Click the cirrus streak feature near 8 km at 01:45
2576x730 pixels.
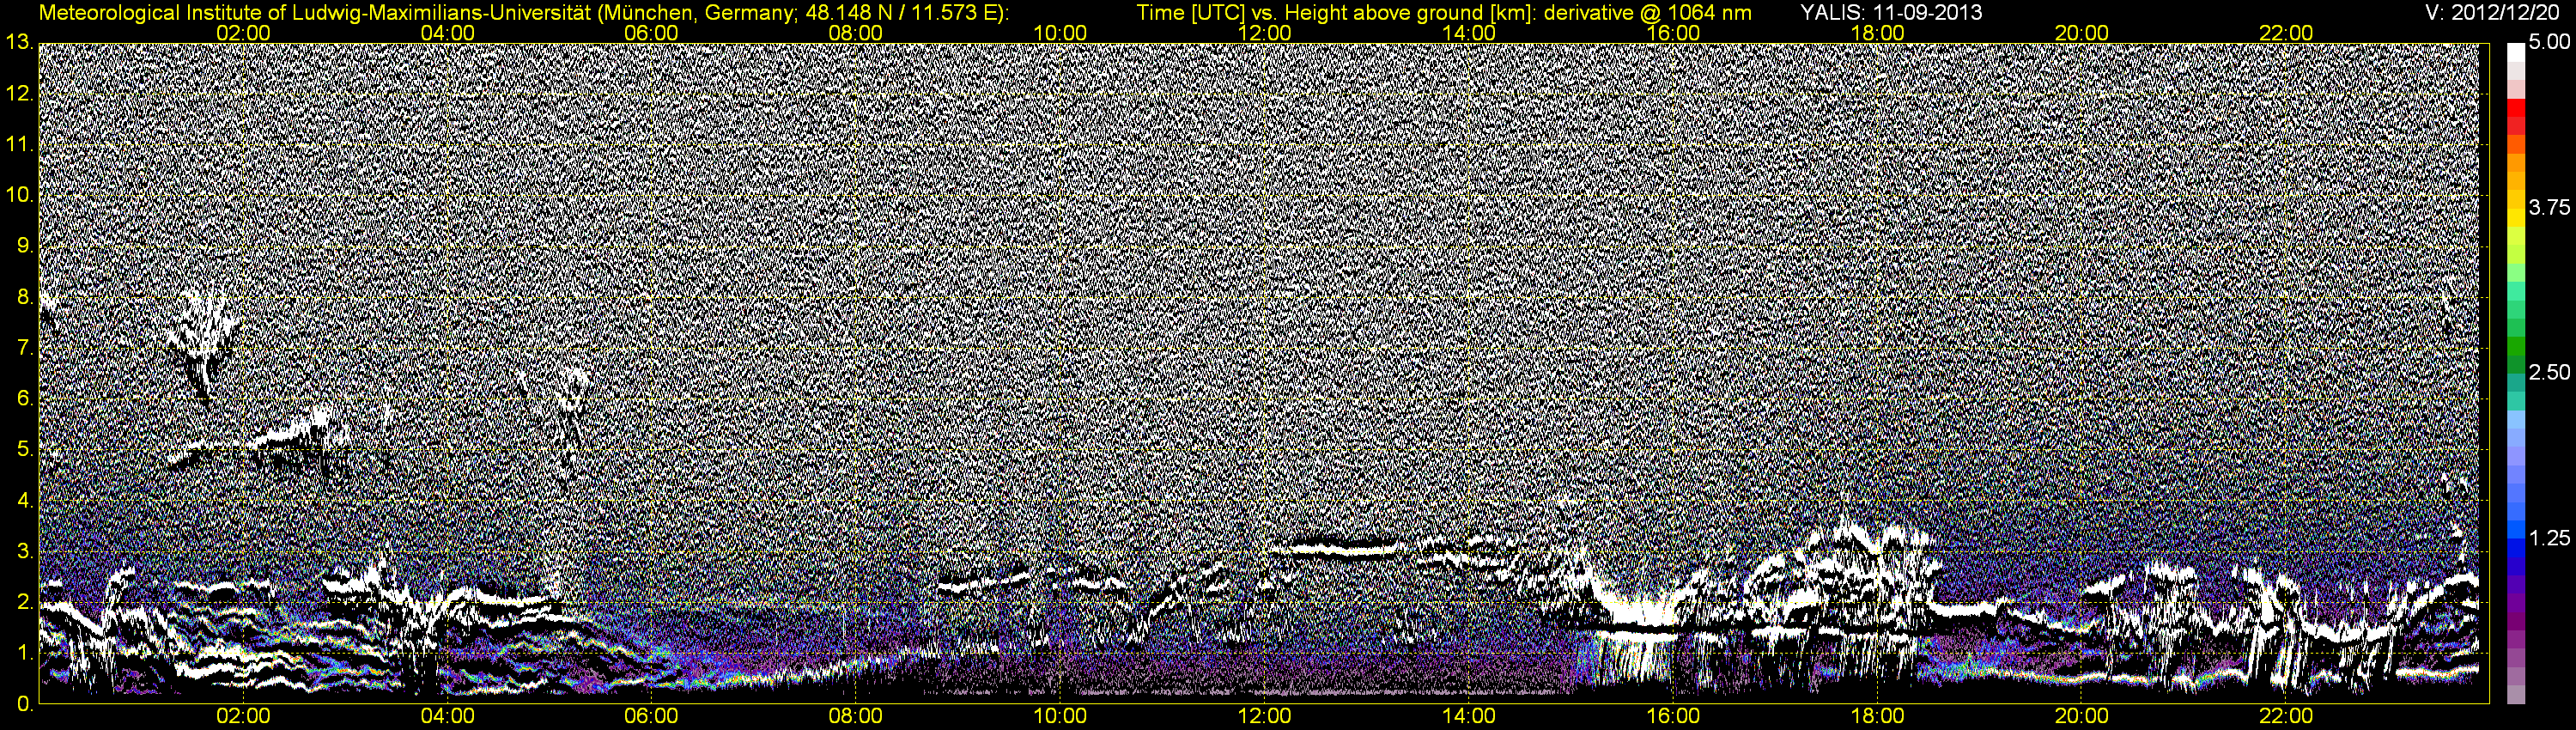(204, 340)
